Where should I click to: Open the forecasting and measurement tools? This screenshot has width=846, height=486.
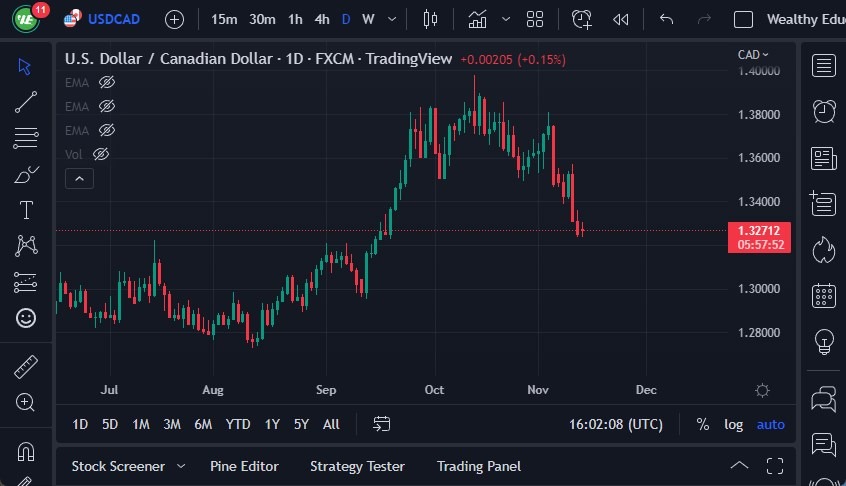coord(25,282)
